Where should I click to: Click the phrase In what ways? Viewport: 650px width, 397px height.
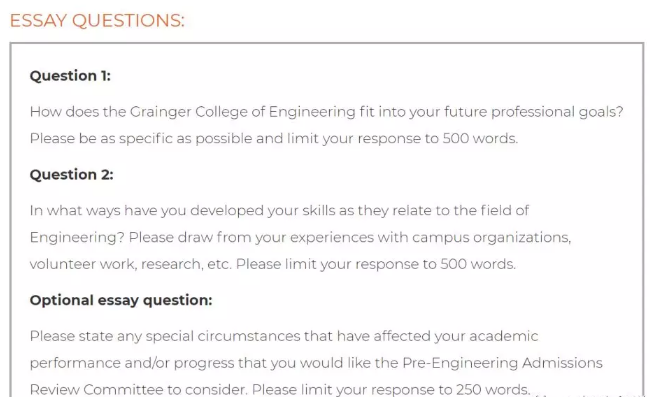coord(75,211)
